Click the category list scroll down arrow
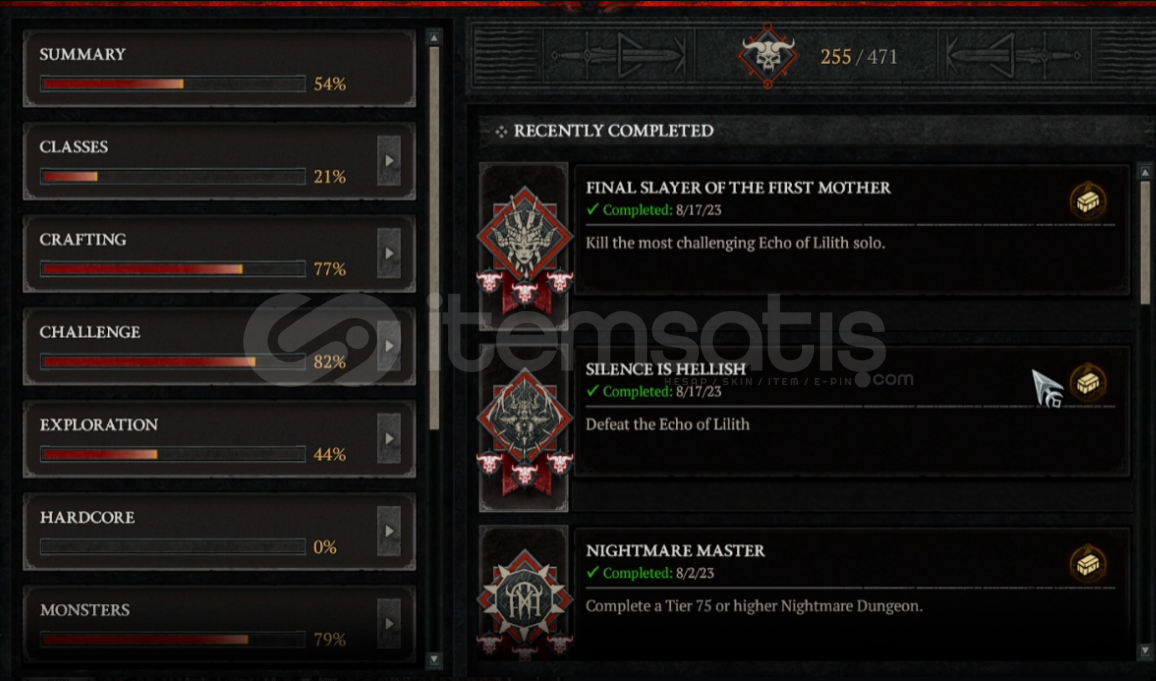This screenshot has height=681, width=1156. (434, 659)
